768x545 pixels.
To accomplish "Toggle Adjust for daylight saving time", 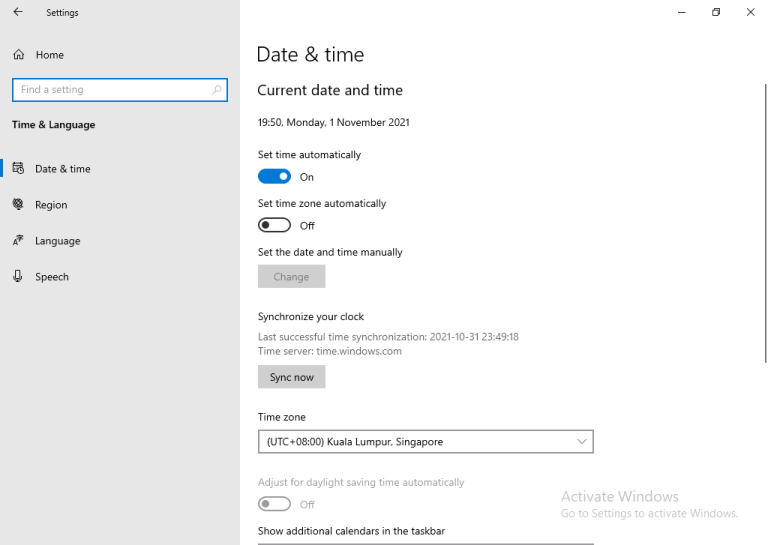I will [274, 504].
